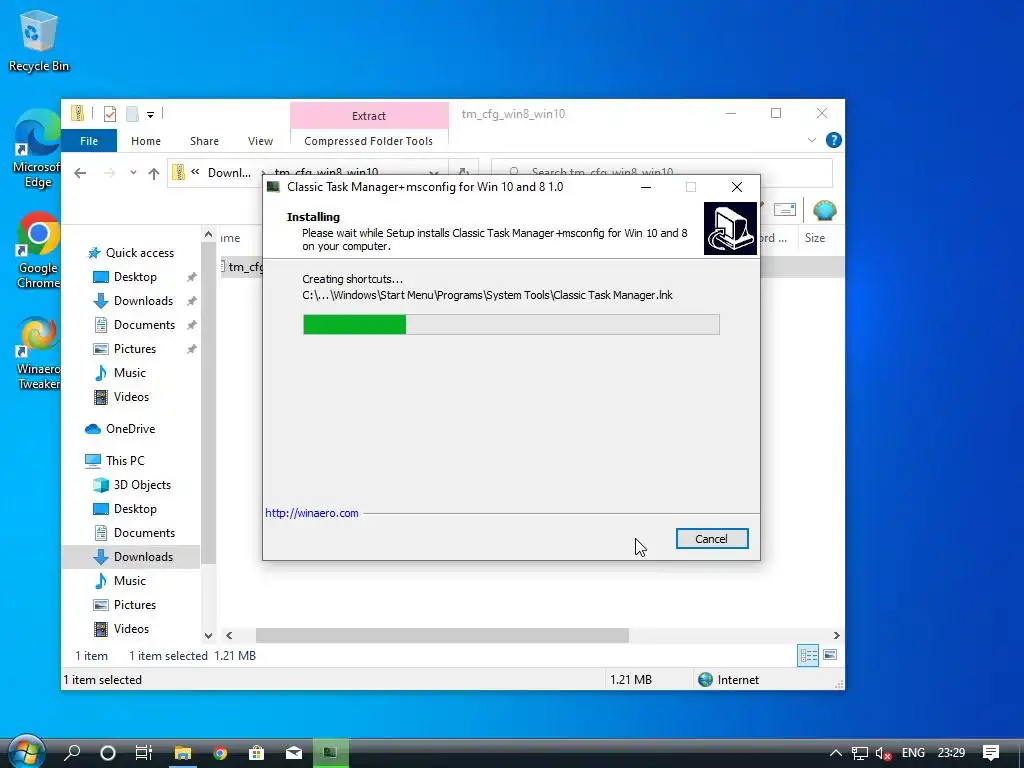This screenshot has width=1024, height=768.
Task: Open Customize Quick Access Toolbar dropdown
Action: 150,115
